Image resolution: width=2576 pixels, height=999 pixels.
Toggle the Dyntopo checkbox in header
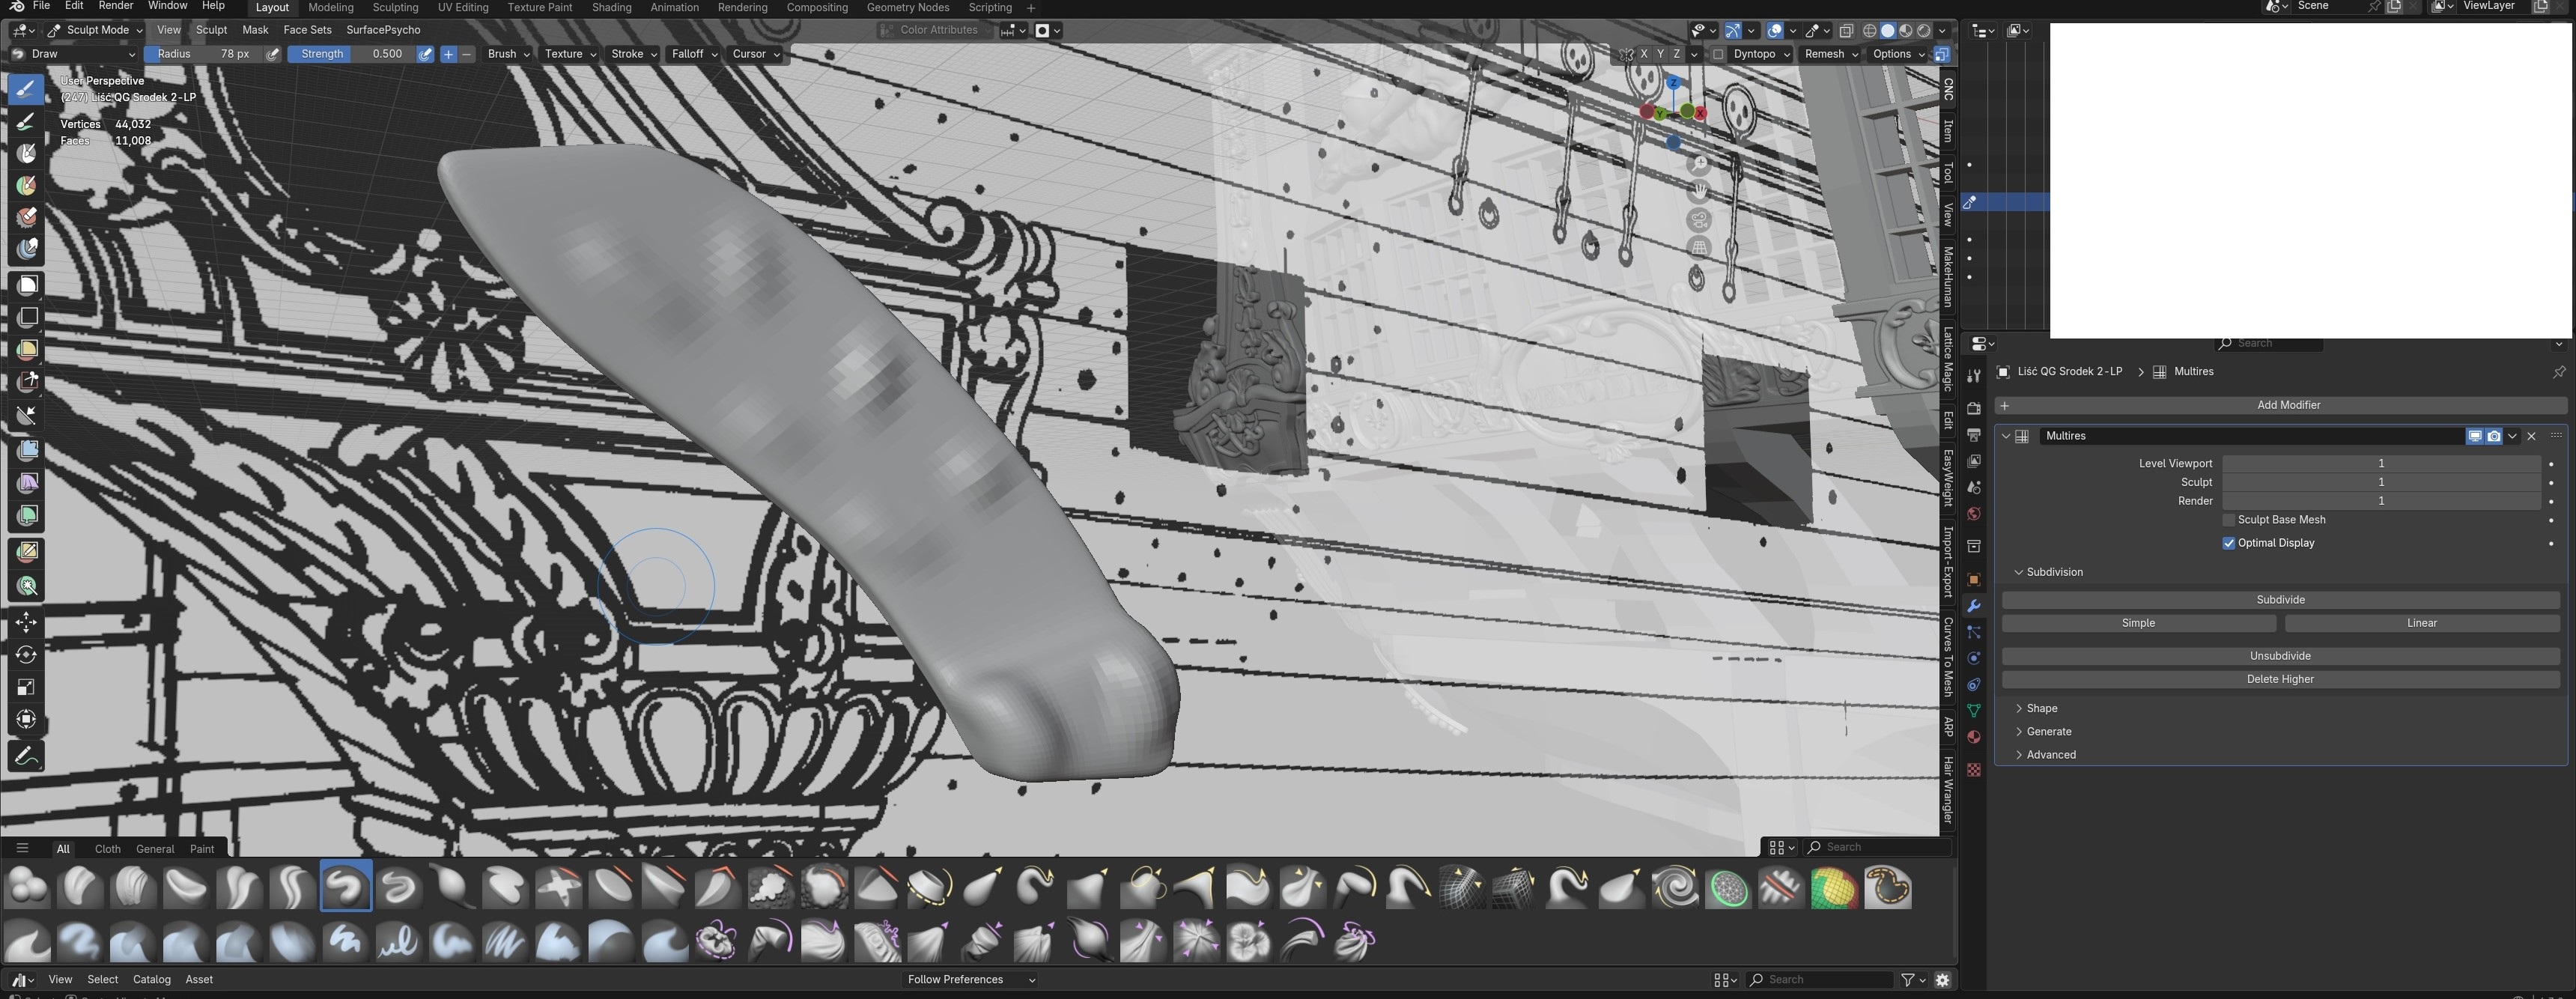tap(1718, 54)
